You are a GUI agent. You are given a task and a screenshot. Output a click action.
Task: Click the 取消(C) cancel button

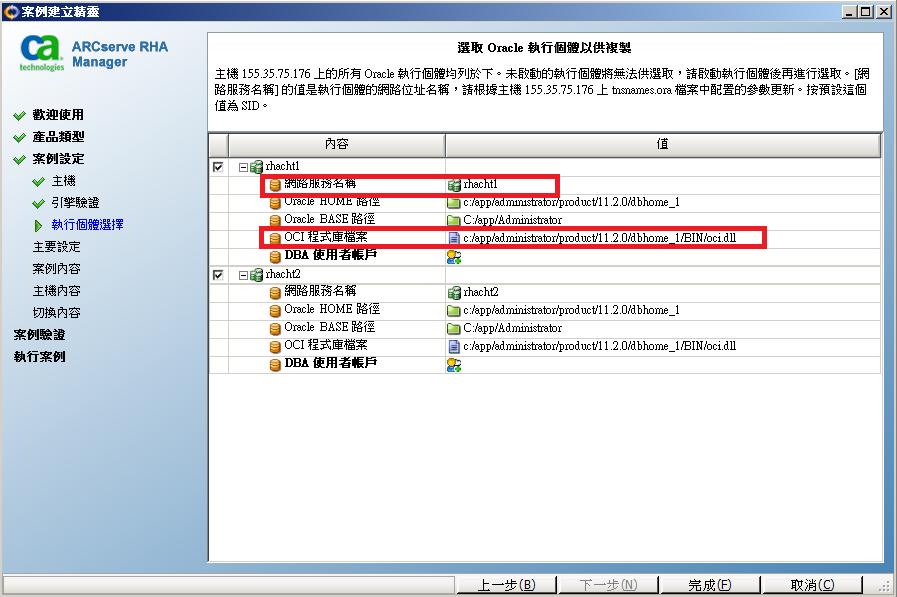click(812, 585)
